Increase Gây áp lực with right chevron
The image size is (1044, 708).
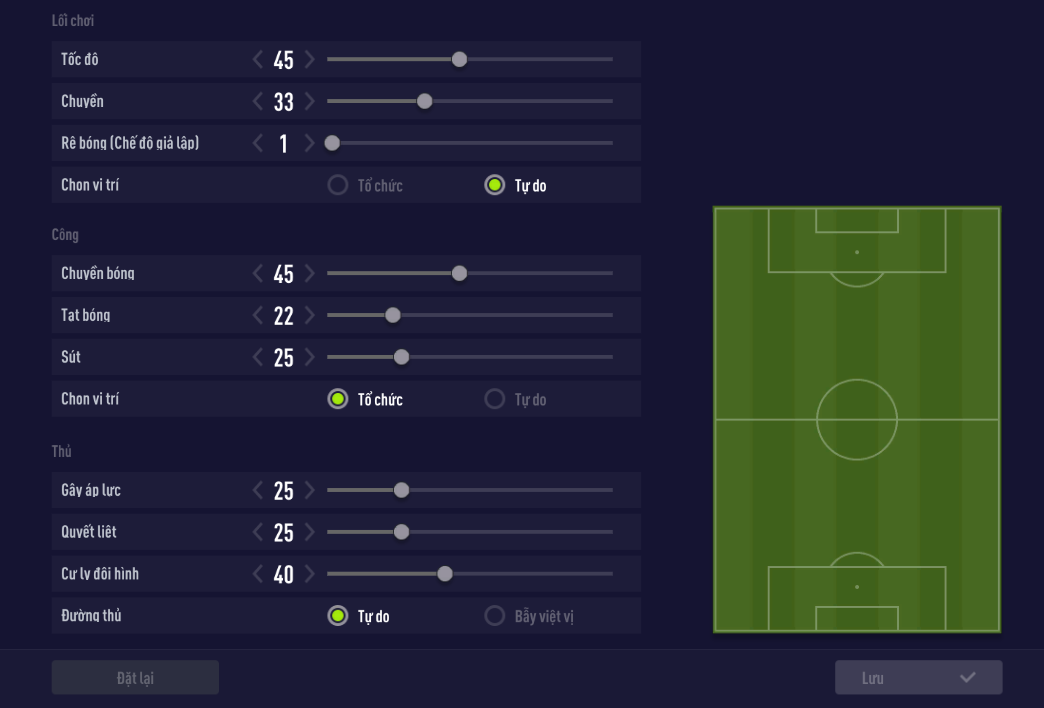point(310,491)
